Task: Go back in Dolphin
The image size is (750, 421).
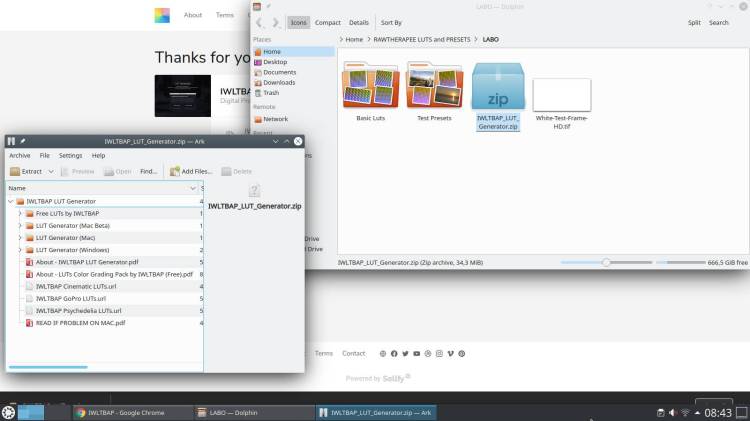Action: click(x=259, y=22)
